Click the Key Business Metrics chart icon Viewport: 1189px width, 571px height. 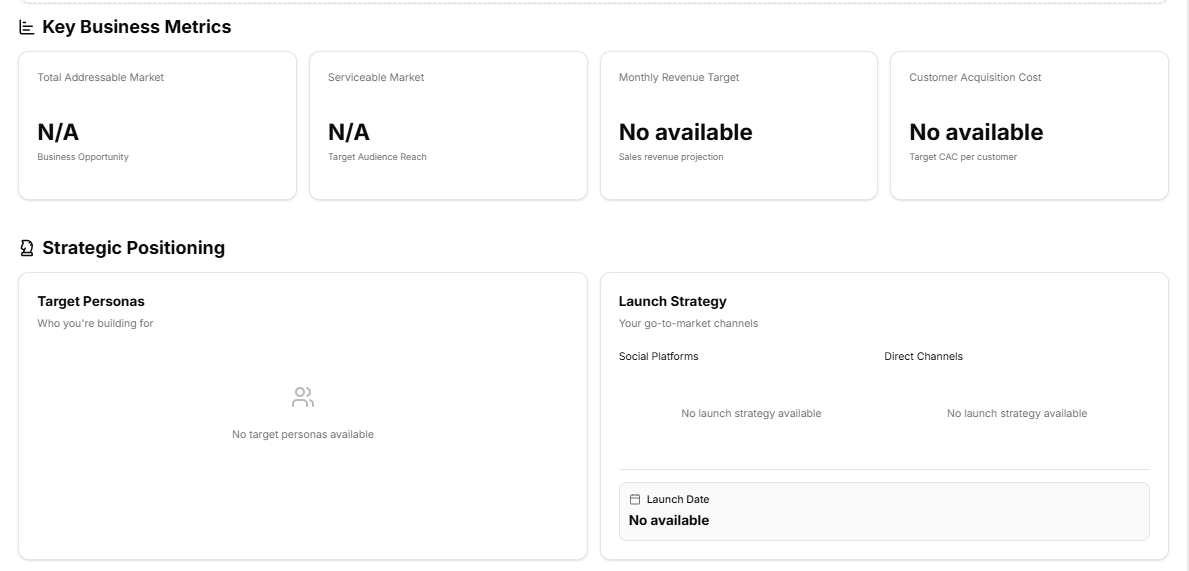[x=27, y=27]
